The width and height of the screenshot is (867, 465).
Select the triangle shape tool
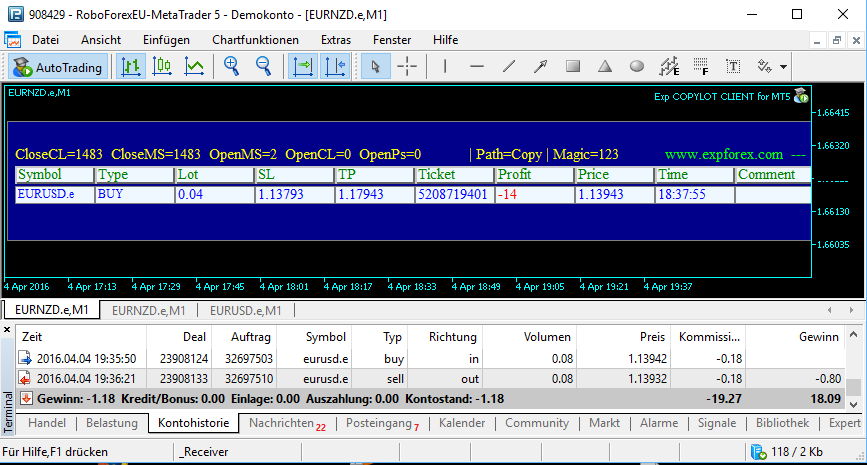(605, 67)
